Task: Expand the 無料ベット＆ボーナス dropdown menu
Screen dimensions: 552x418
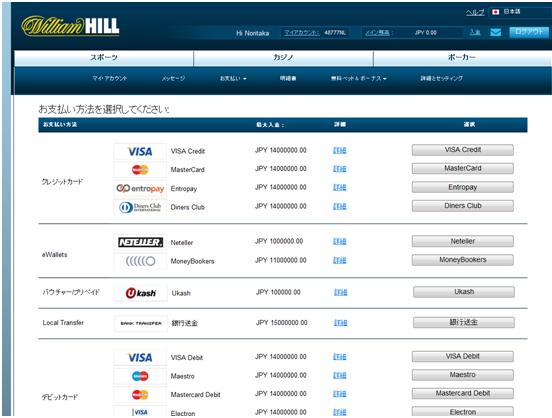Action: click(358, 79)
